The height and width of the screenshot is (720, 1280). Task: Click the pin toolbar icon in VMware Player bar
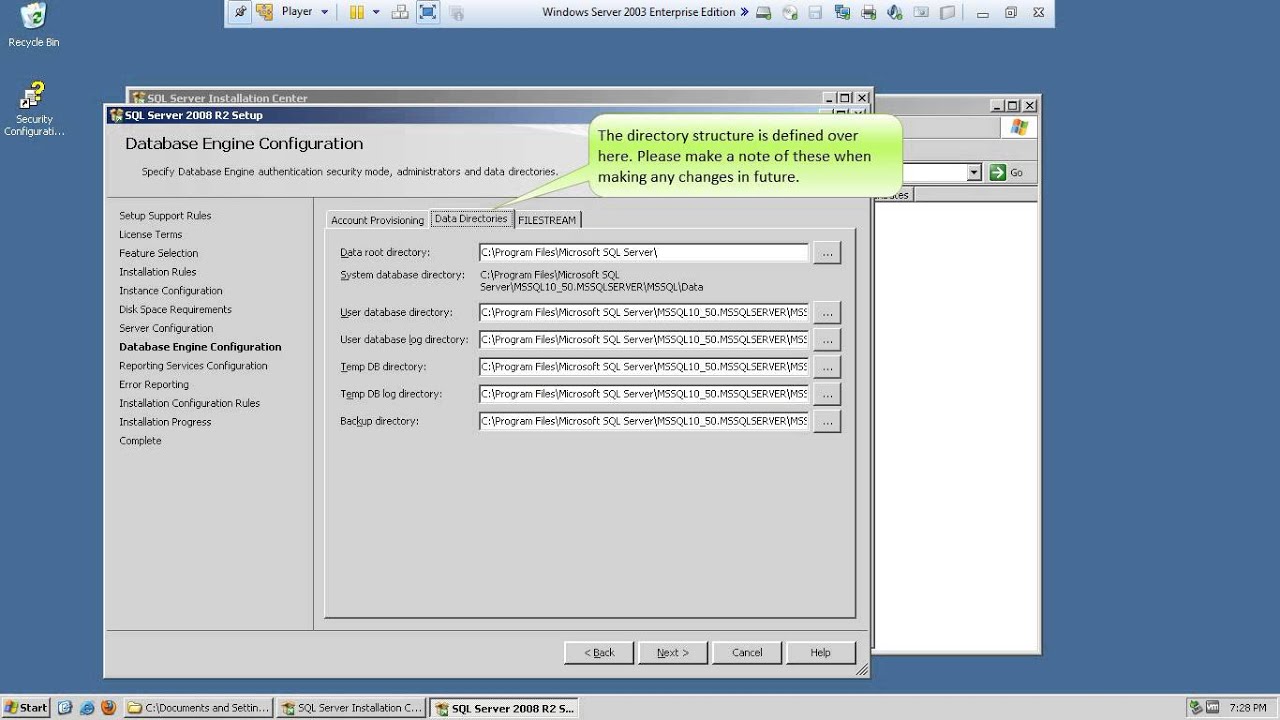[x=240, y=12]
